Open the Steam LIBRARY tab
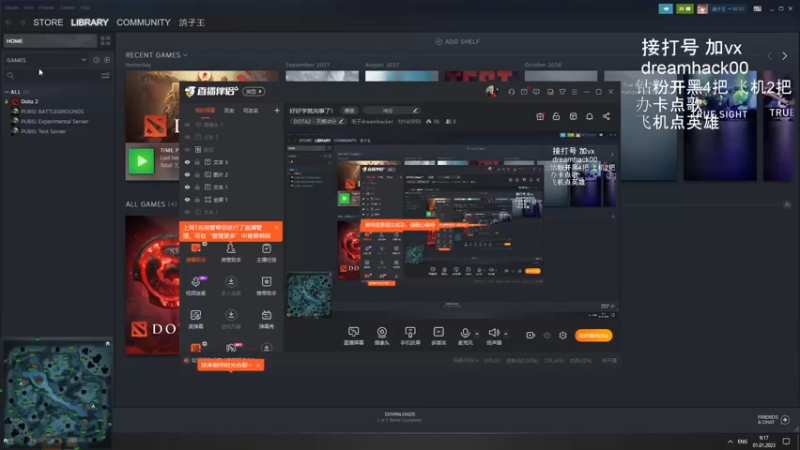 [89, 22]
